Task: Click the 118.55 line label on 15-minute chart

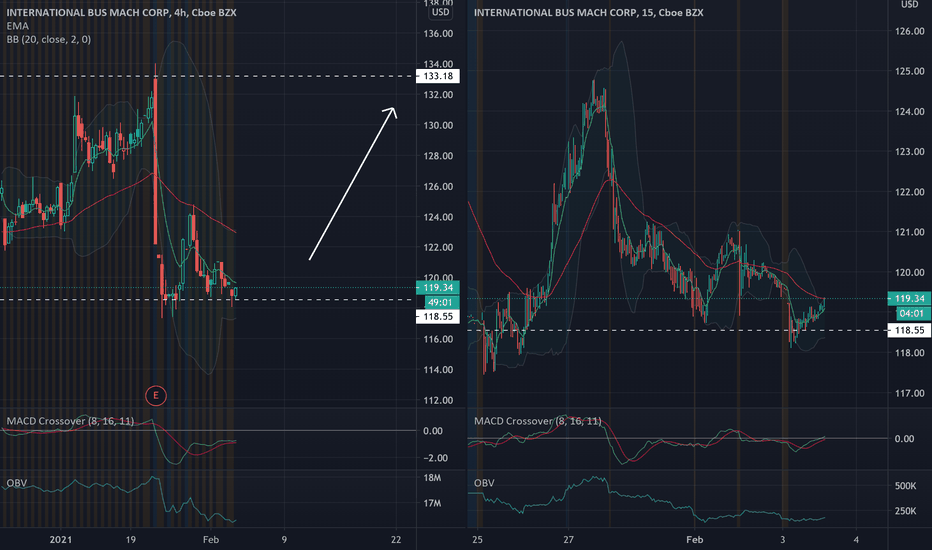Action: (x=909, y=330)
